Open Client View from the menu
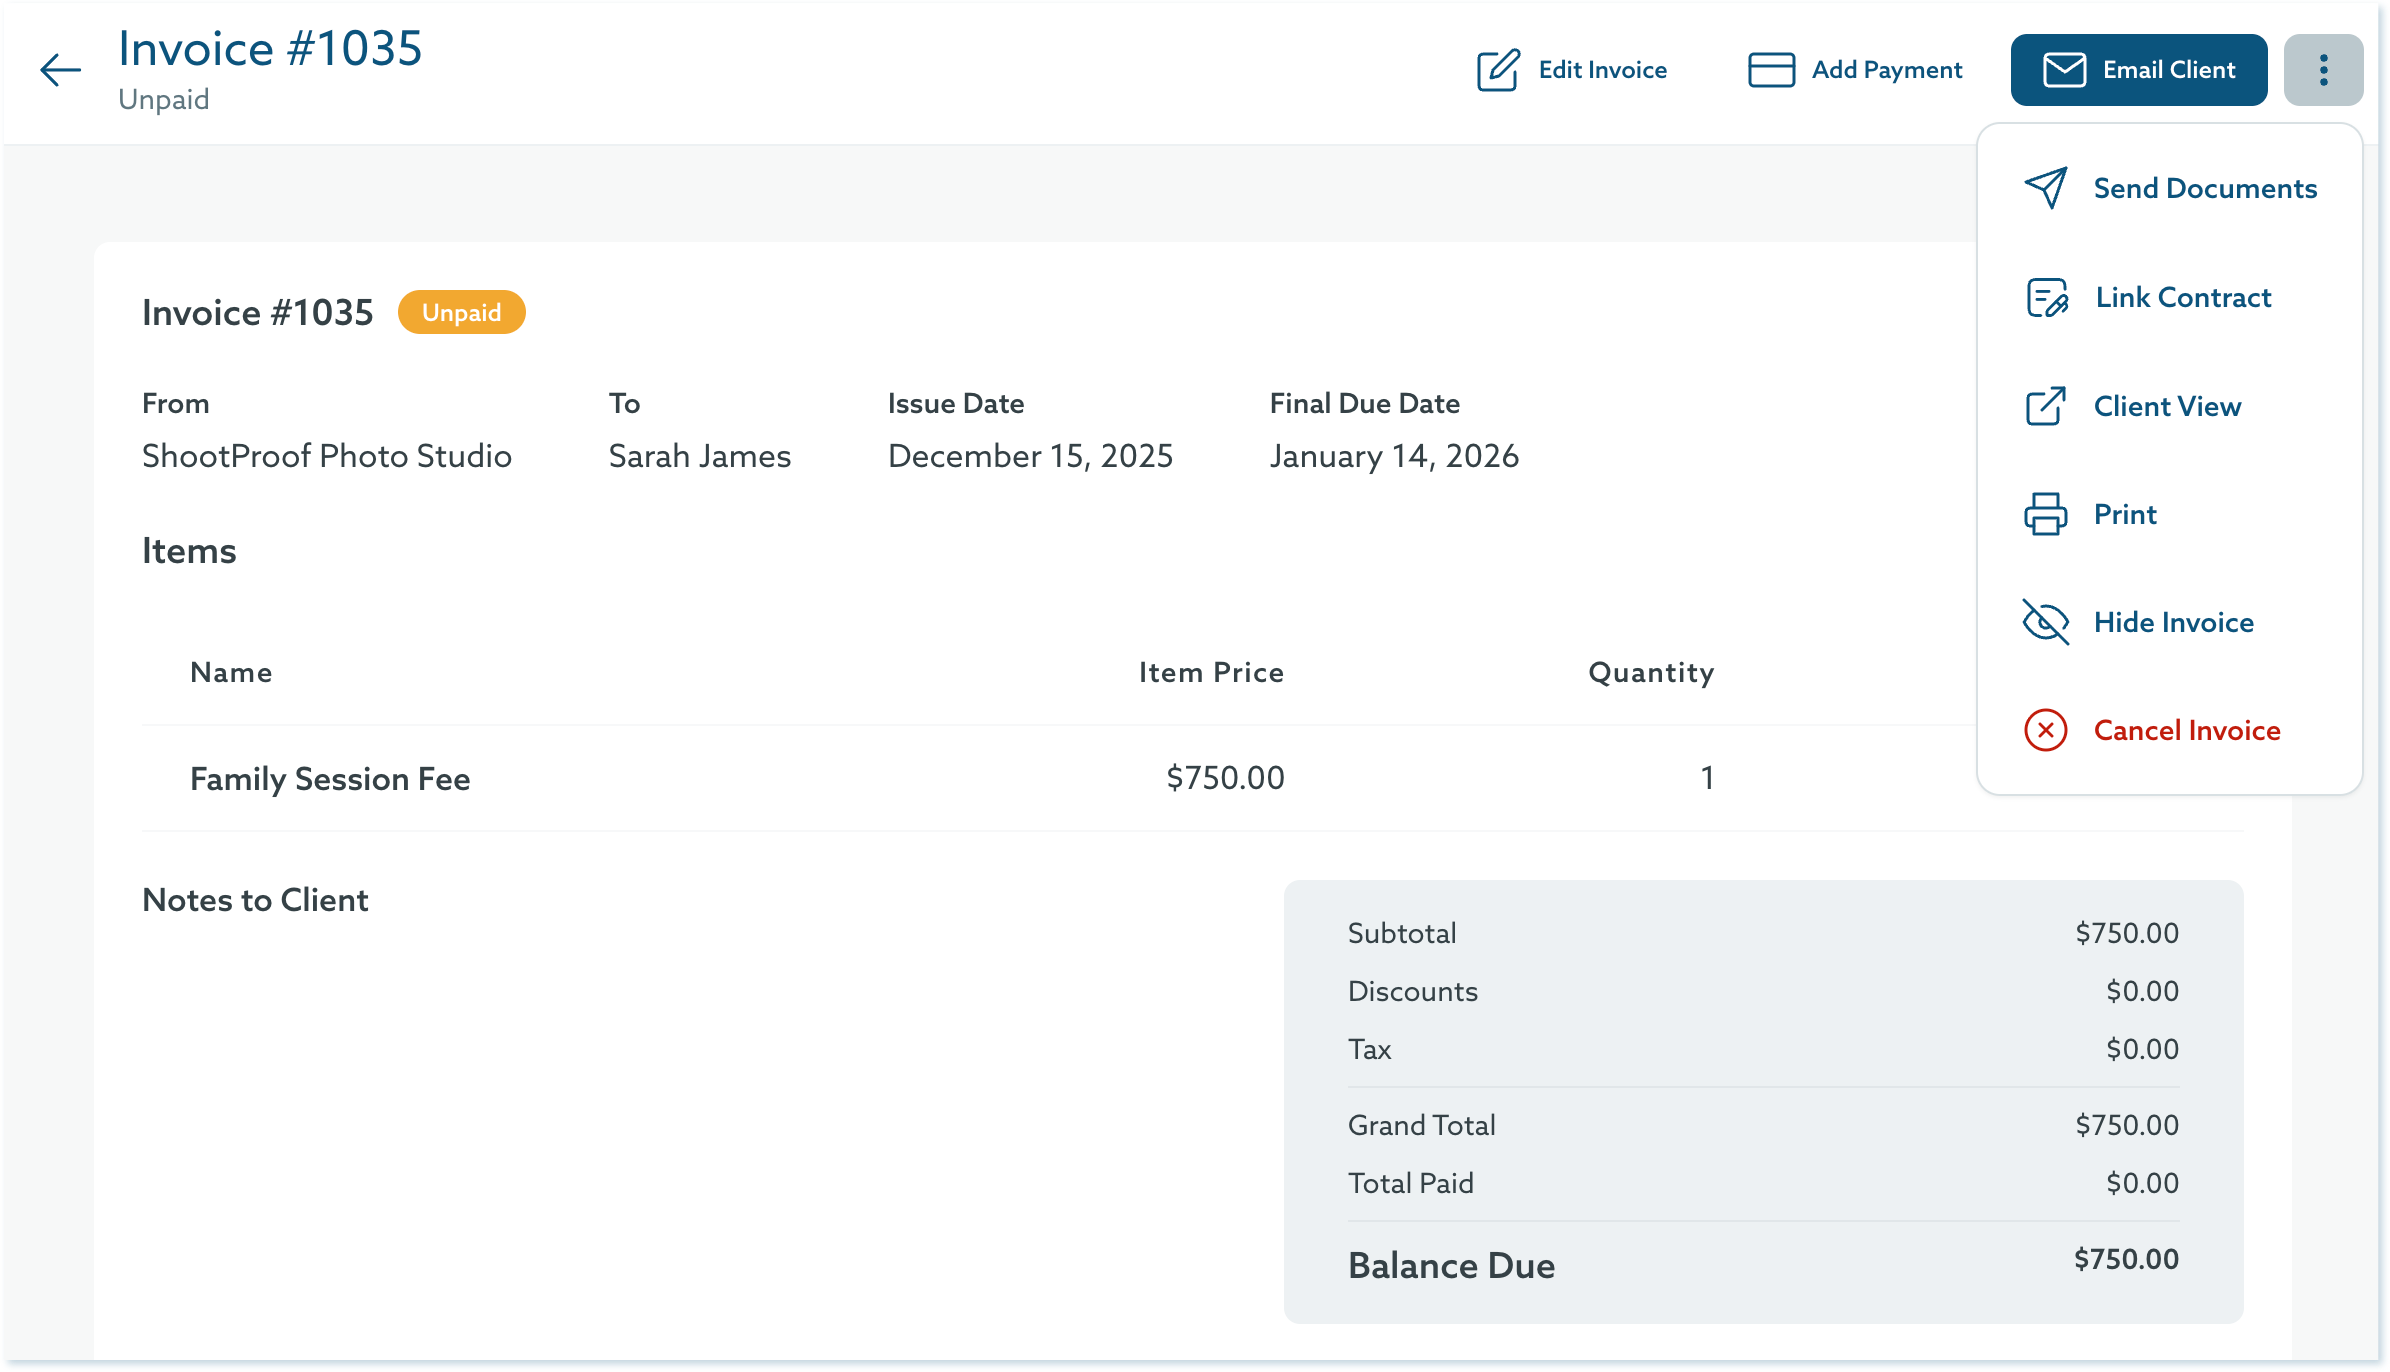This screenshot has width=2390, height=1372. 2167,406
